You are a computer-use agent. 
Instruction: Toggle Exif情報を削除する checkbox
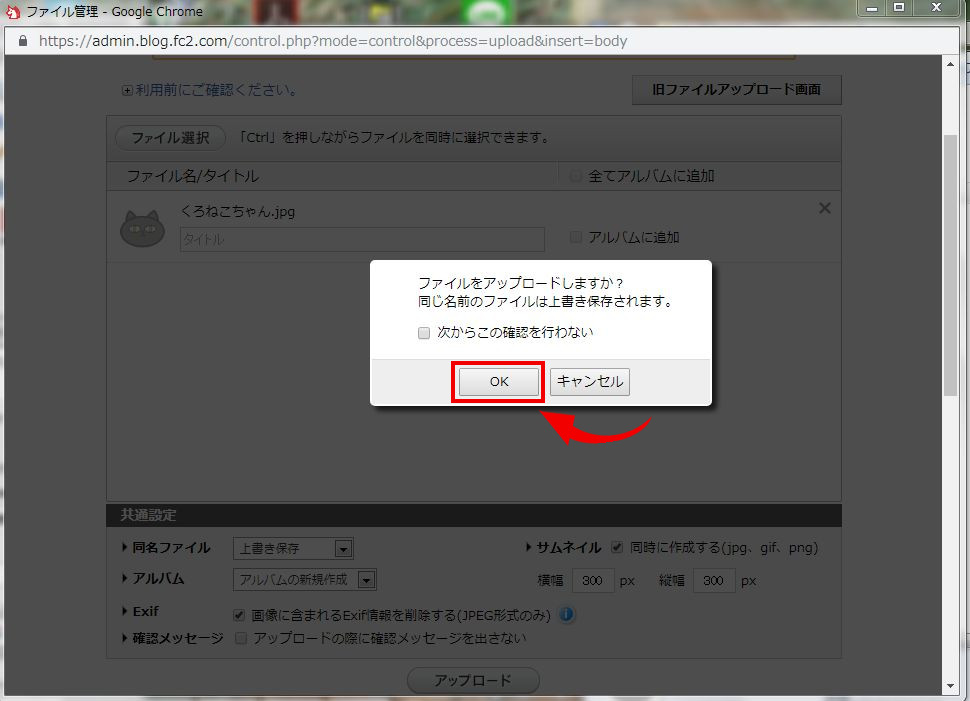[x=239, y=616]
